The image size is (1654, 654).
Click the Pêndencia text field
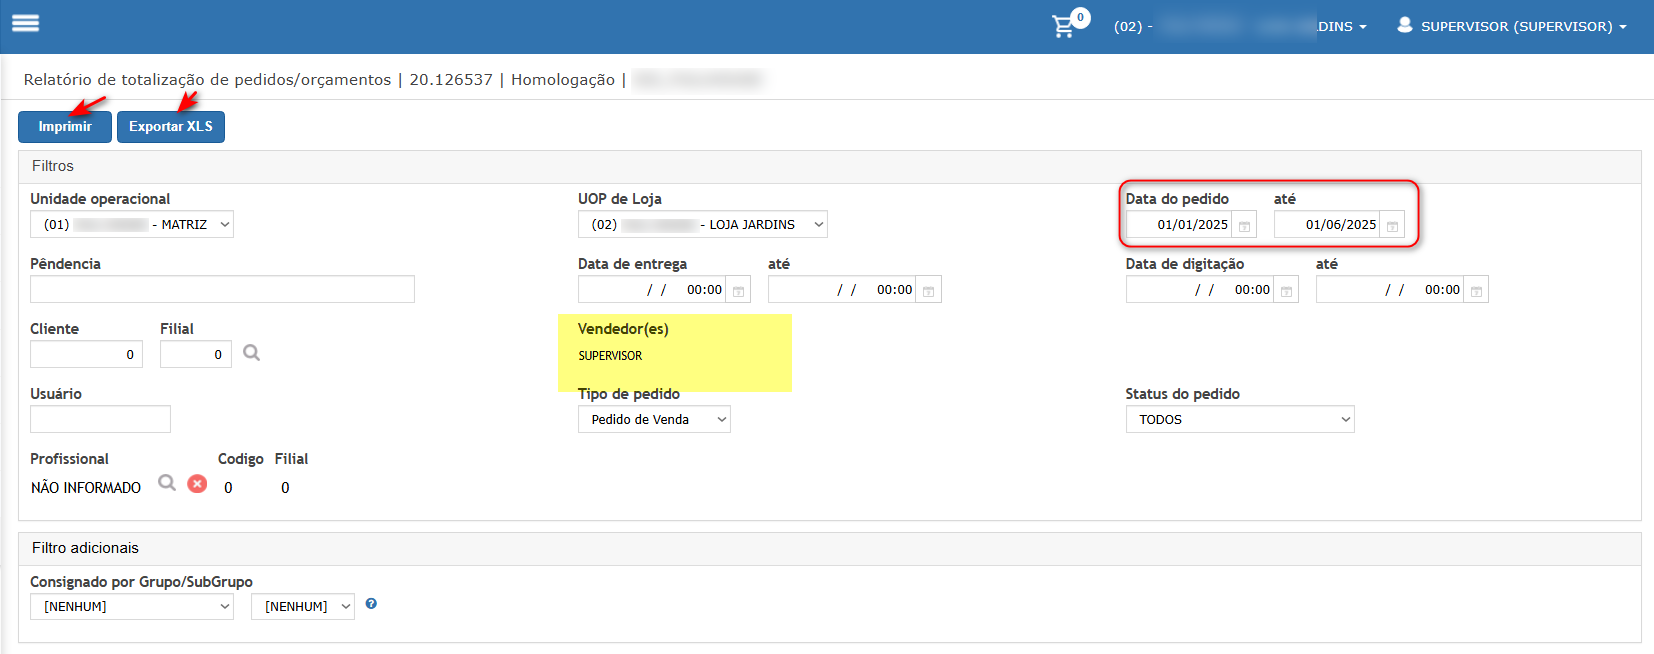[x=222, y=290]
